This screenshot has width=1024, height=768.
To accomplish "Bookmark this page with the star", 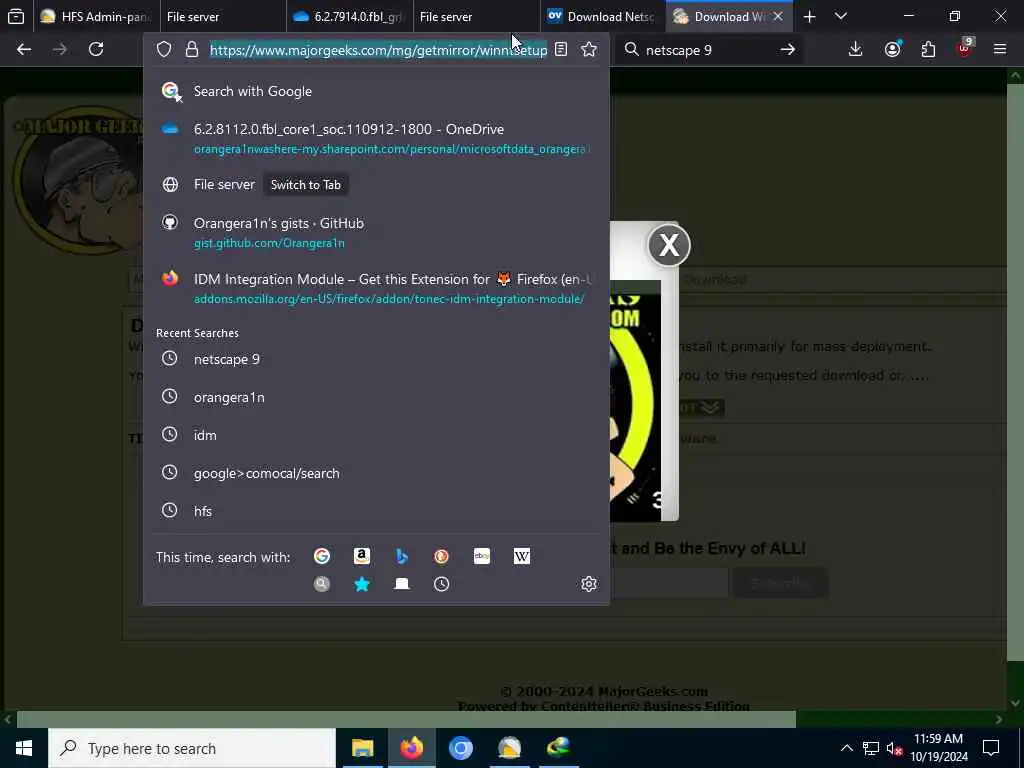I will point(589,50).
